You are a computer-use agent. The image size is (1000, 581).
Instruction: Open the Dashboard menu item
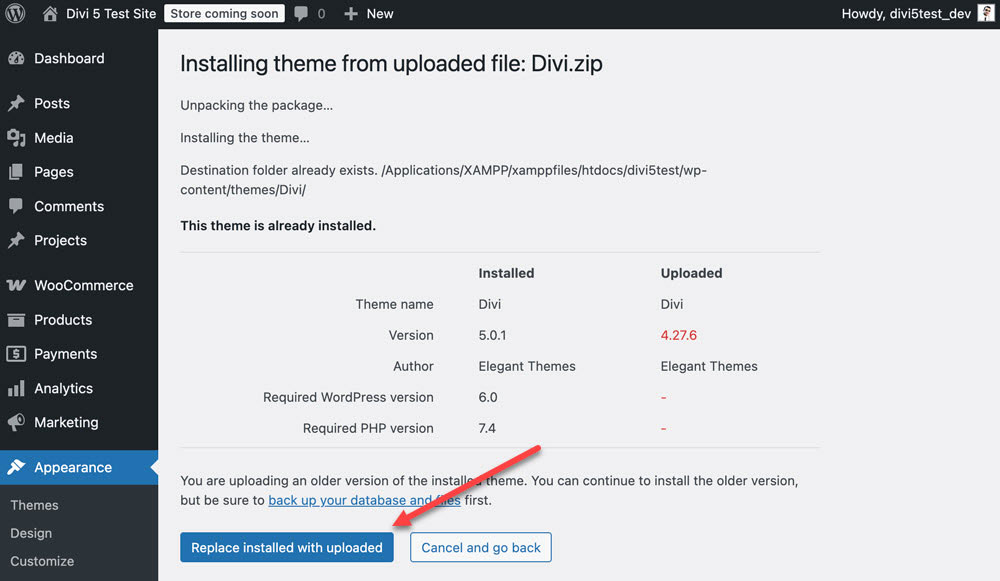(69, 58)
